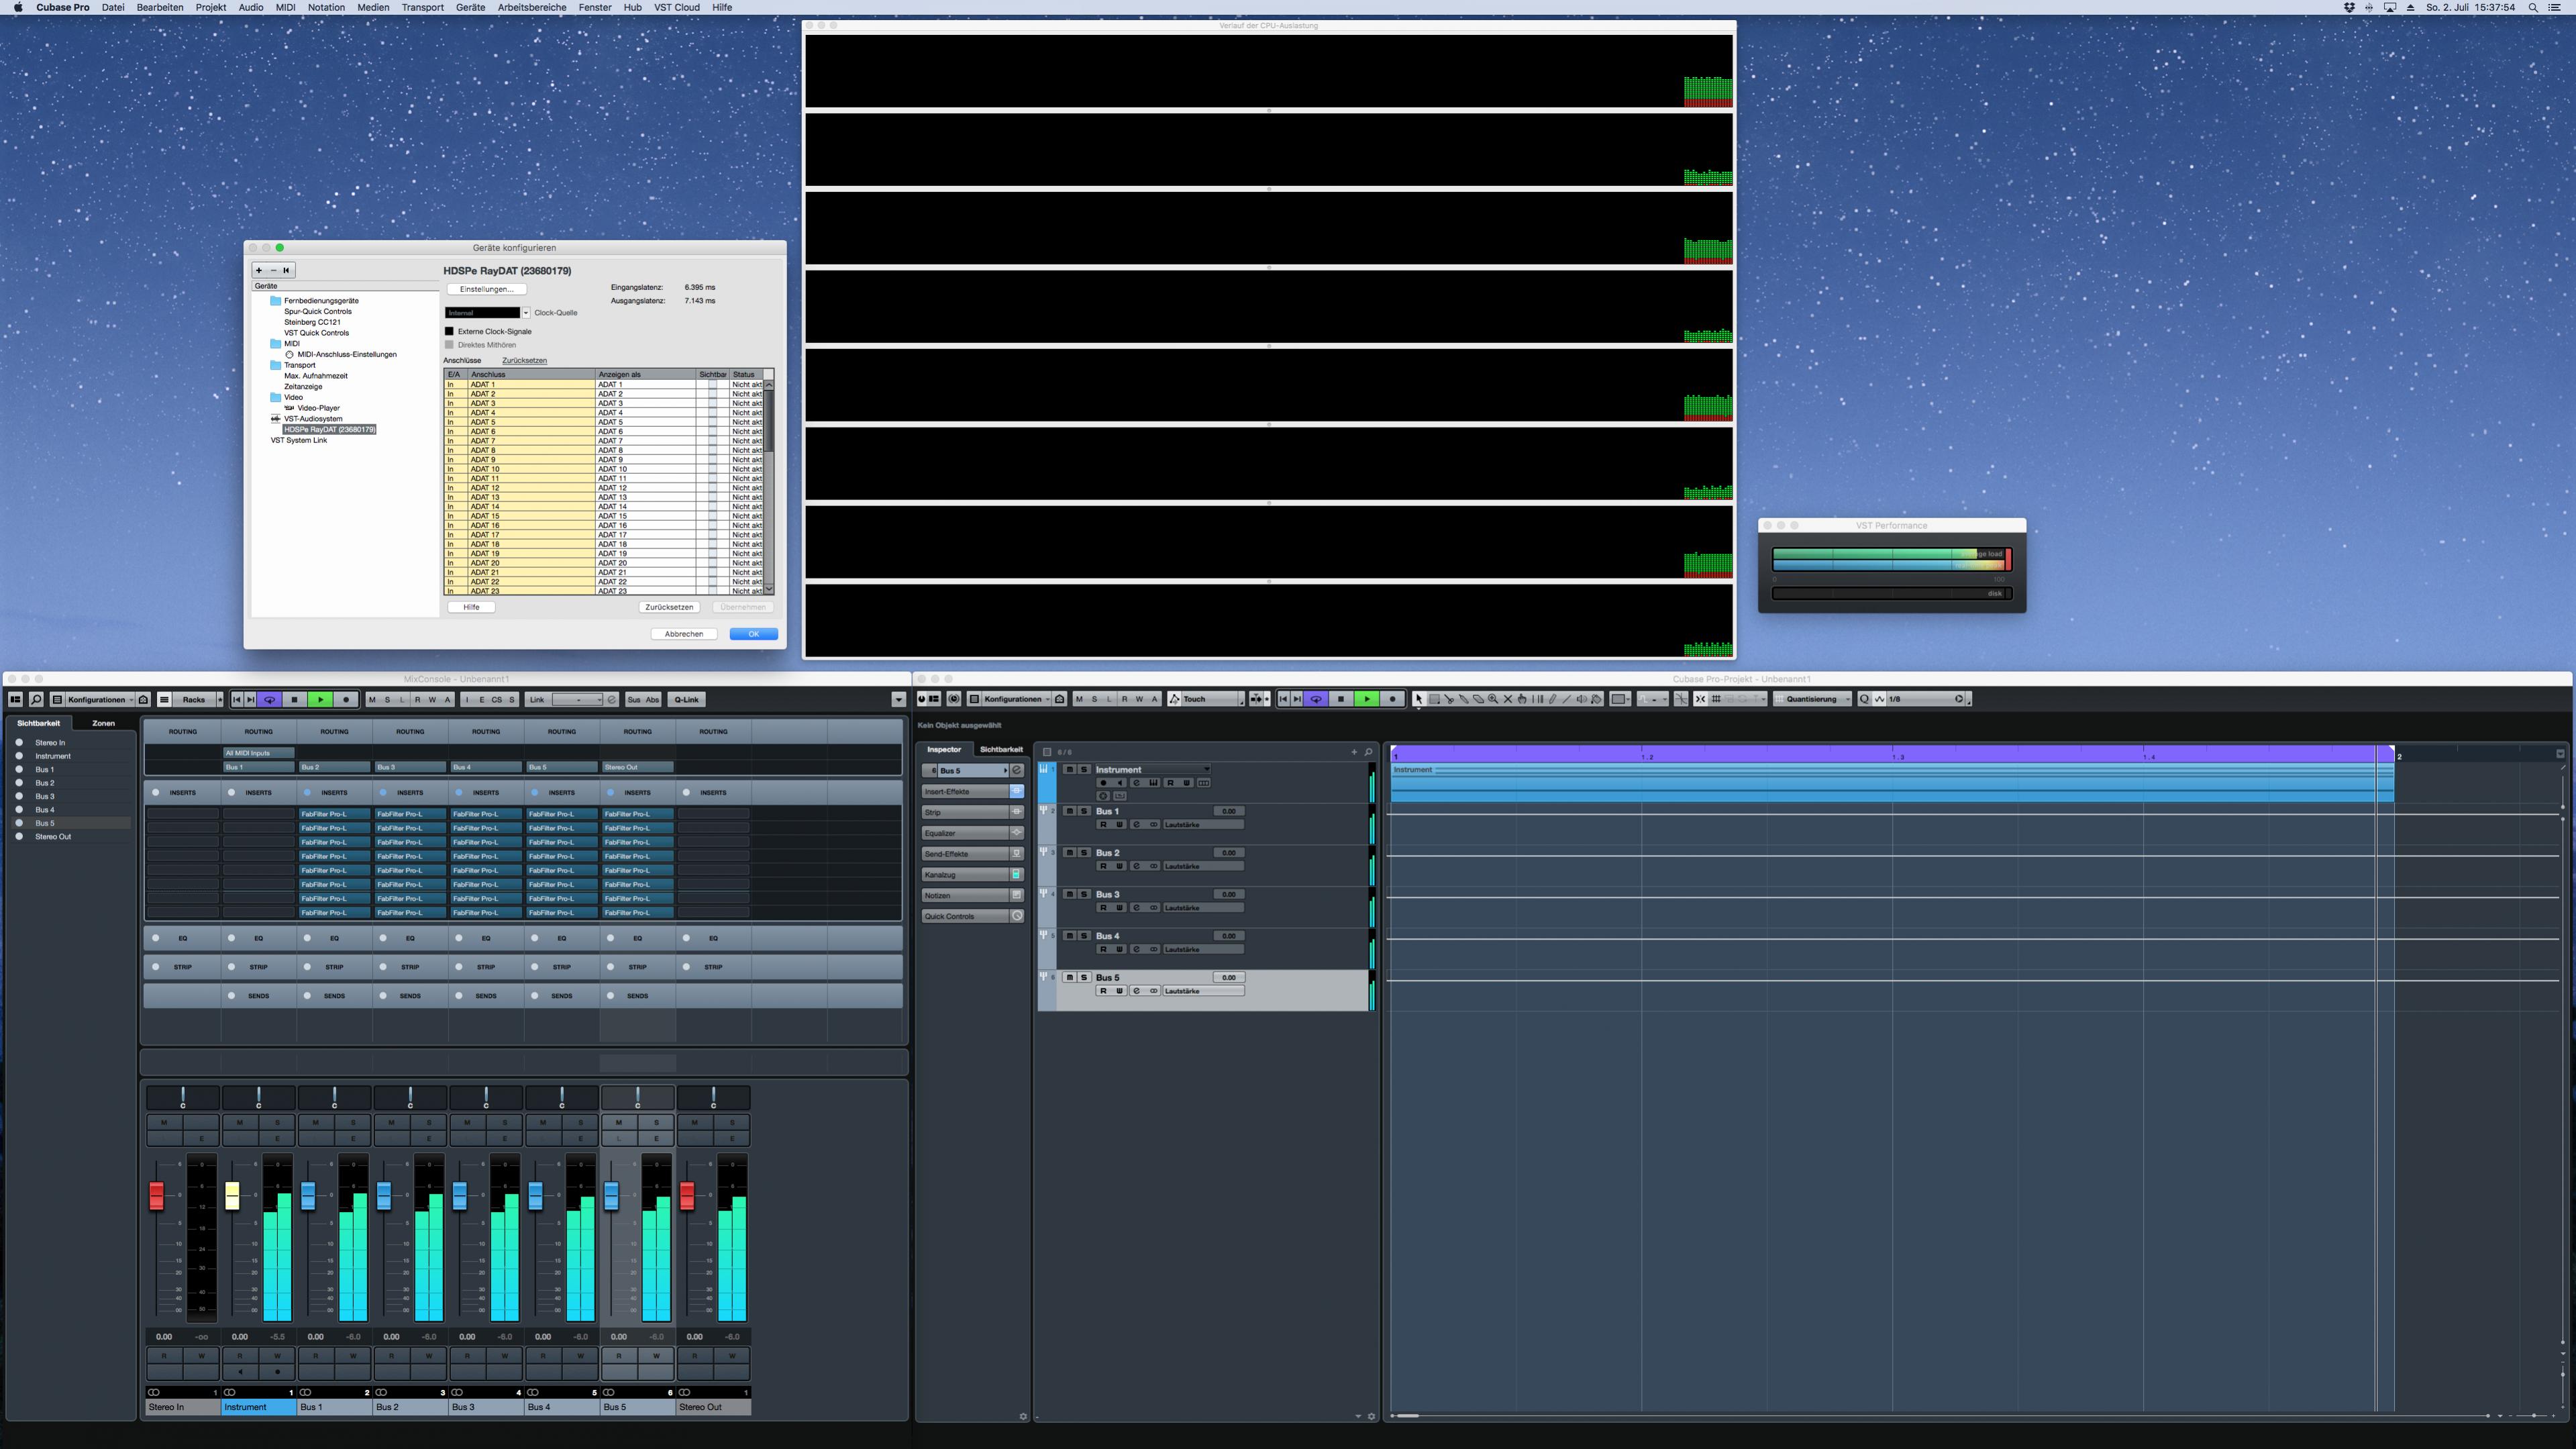2576x1449 pixels.
Task: Select MIDI-Anschluss-Einstellungen in device tree
Action: pyautogui.click(x=346, y=354)
